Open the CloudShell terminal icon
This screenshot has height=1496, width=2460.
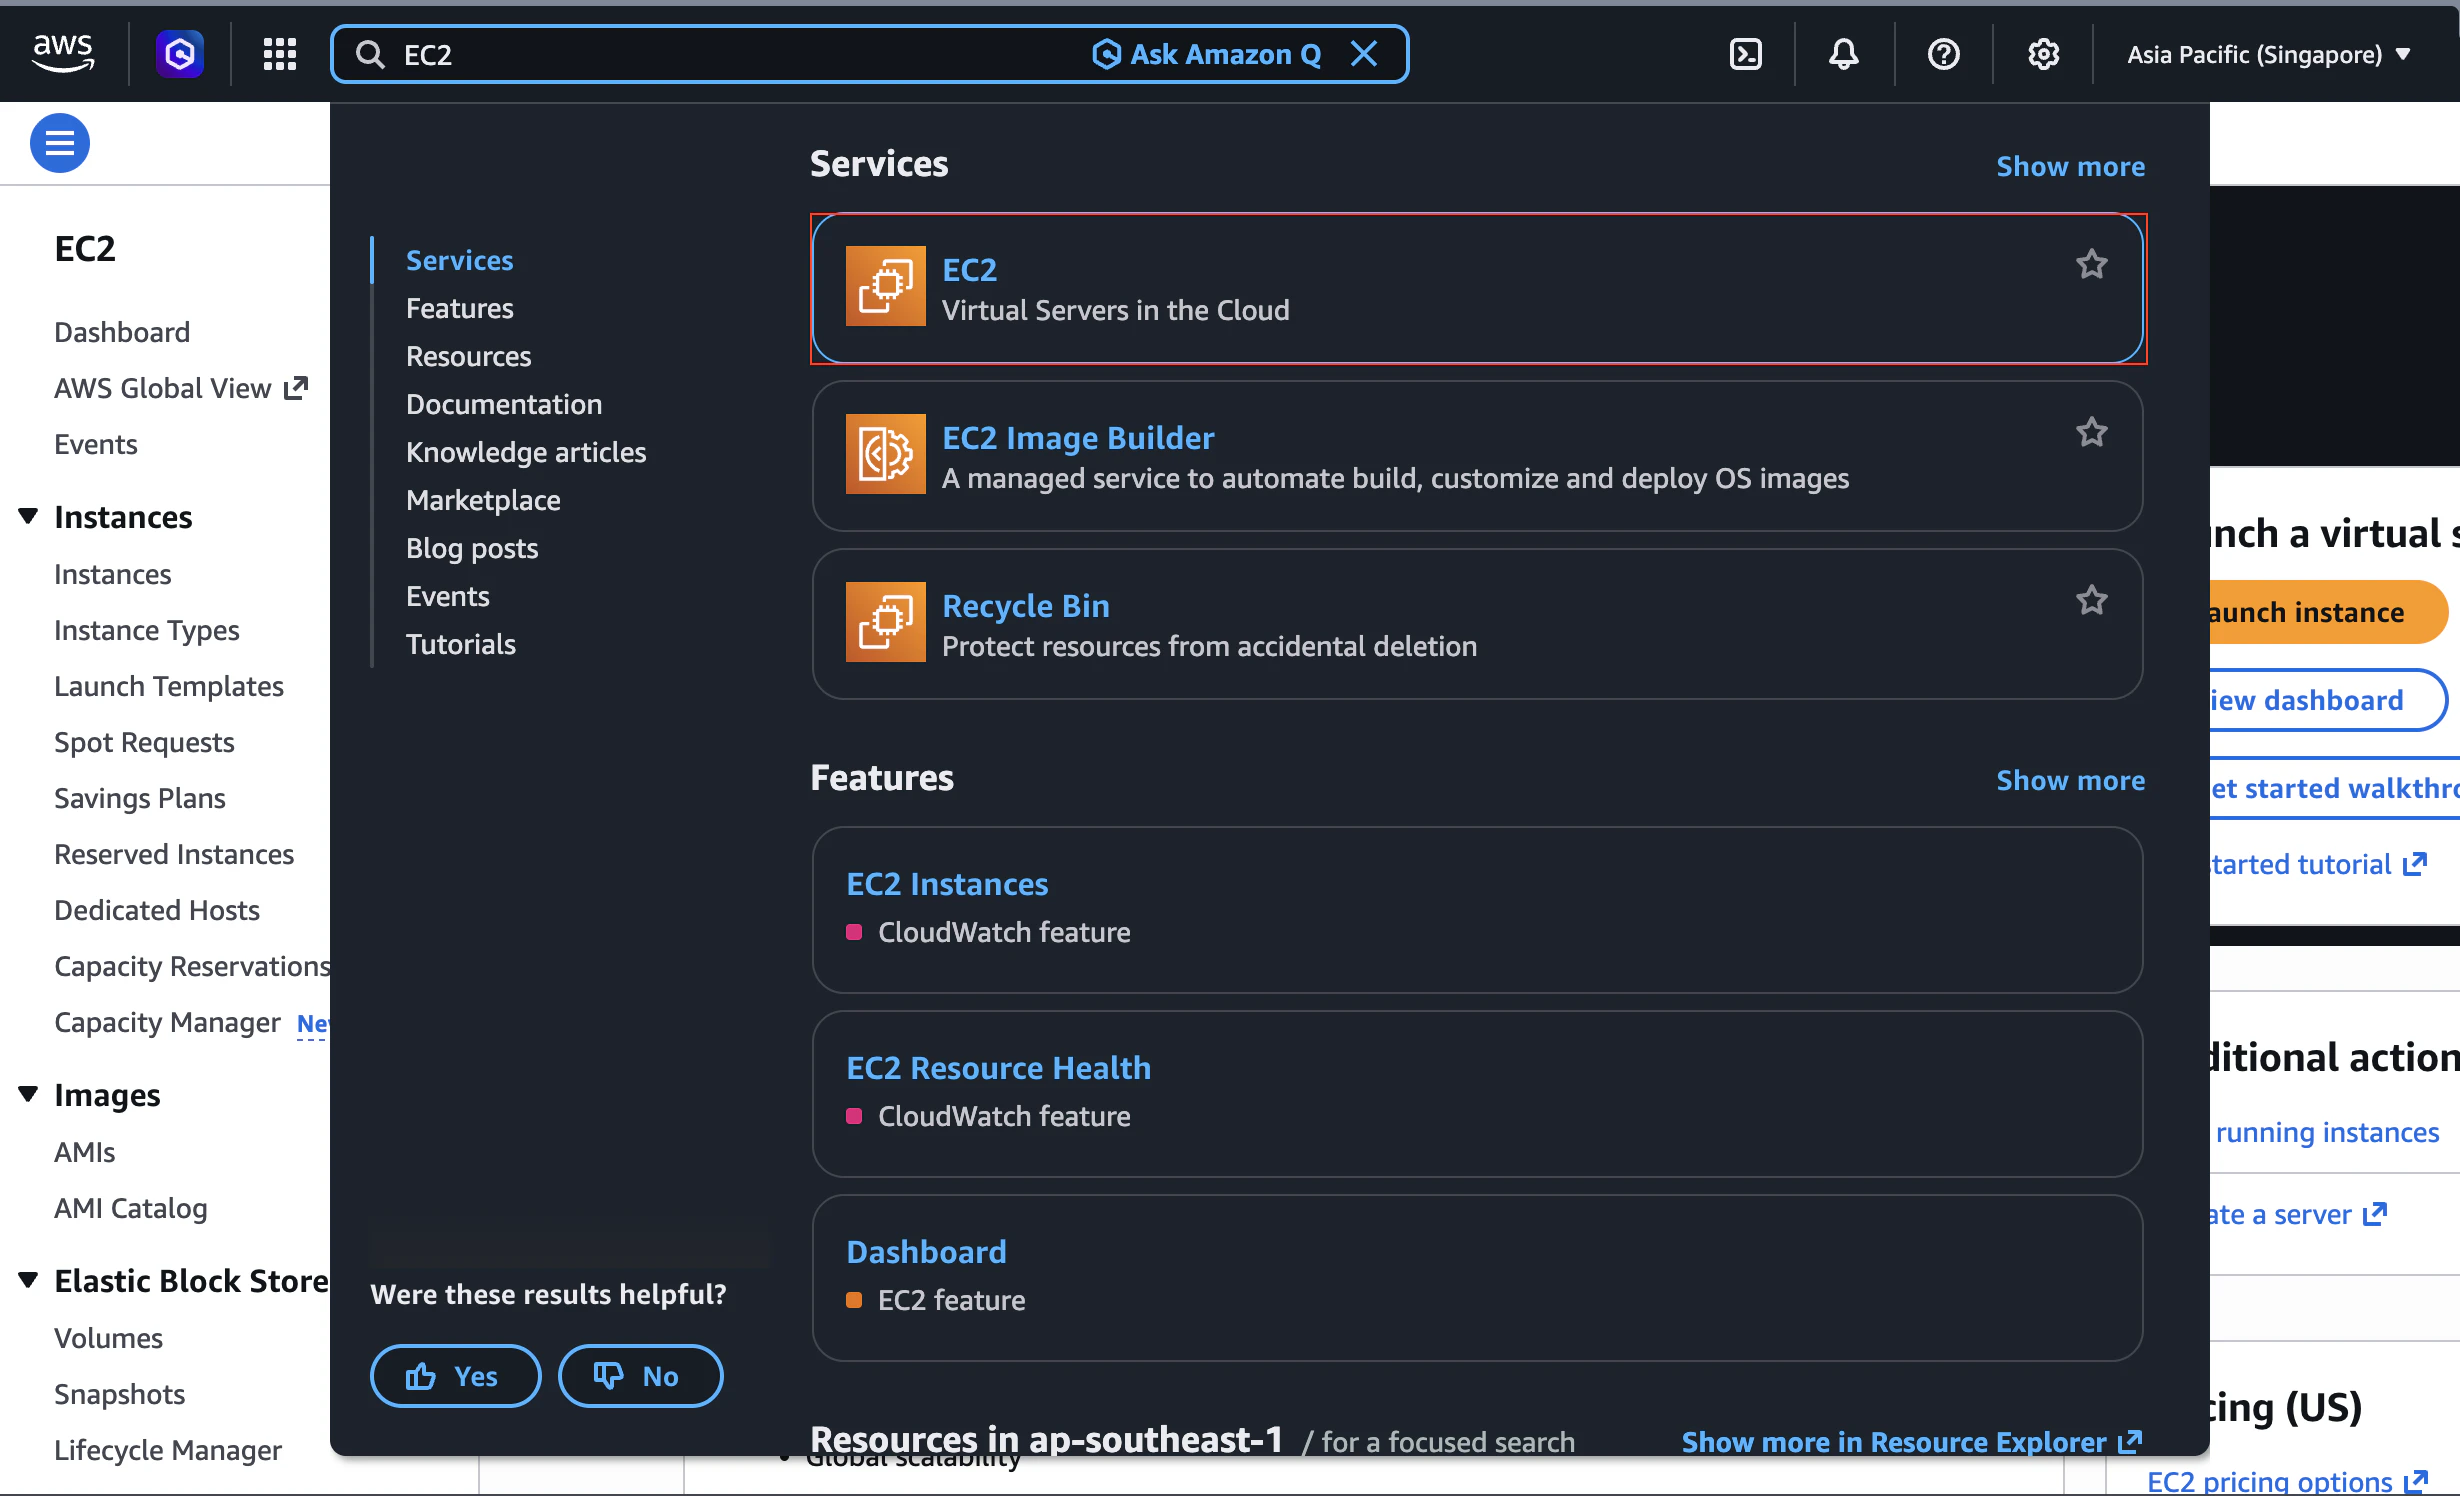[1746, 54]
